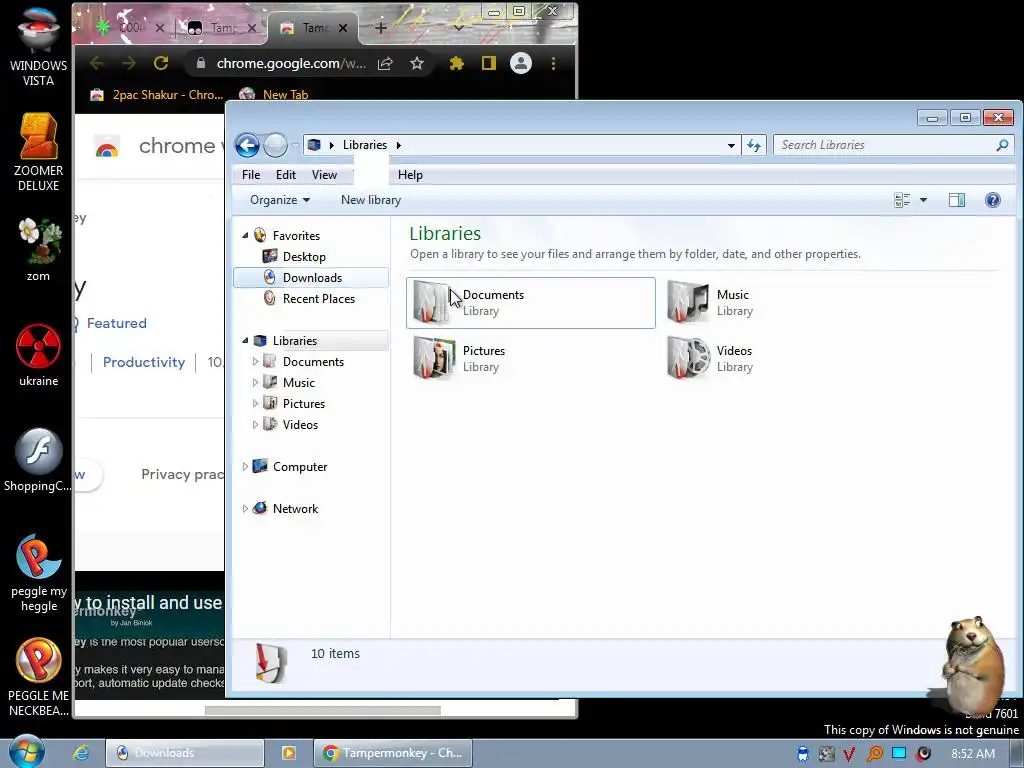Screen dimensions: 1024x768
Task: Click the search magnifier in Search Libraries
Action: point(1002,145)
